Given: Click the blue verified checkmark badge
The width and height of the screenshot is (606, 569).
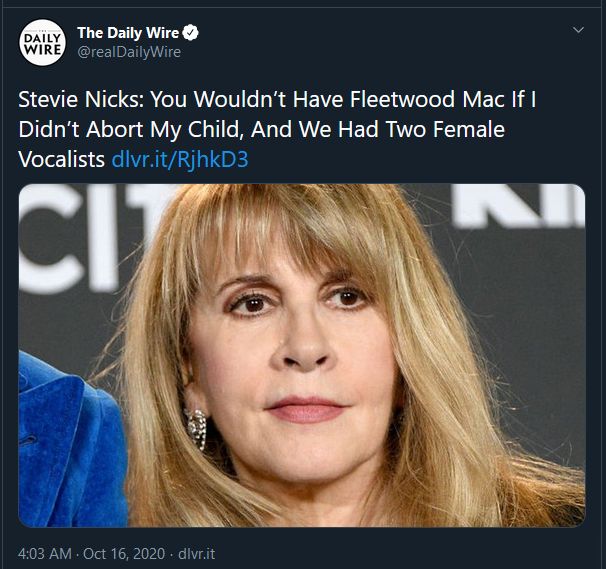Looking at the screenshot, I should (x=192, y=33).
